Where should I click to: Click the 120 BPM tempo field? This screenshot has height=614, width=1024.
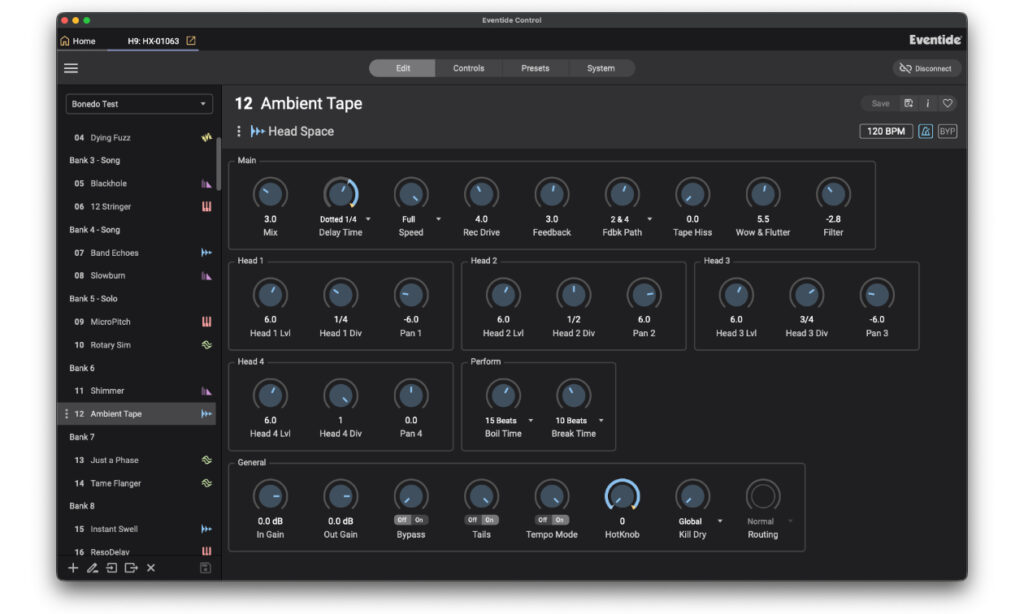886,131
